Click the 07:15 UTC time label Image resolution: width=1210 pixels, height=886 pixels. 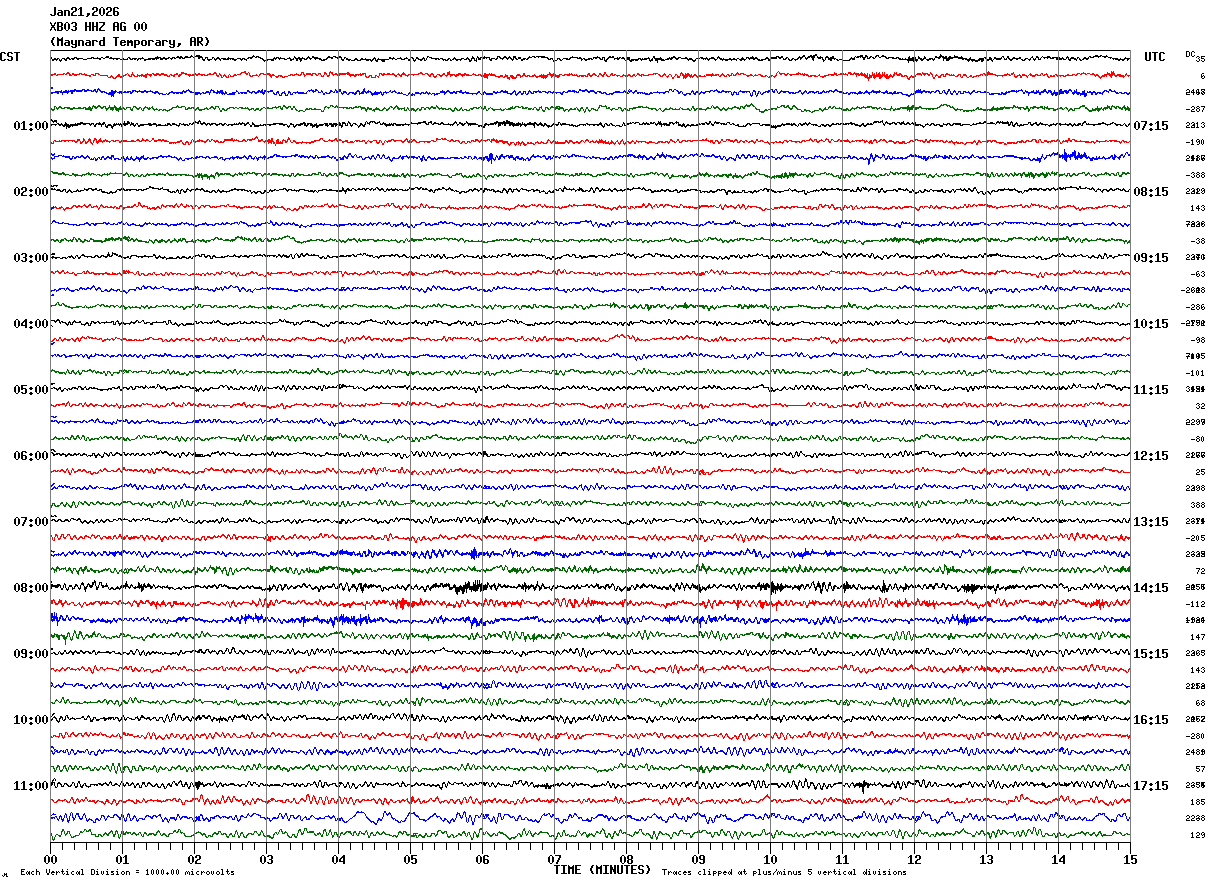1151,126
